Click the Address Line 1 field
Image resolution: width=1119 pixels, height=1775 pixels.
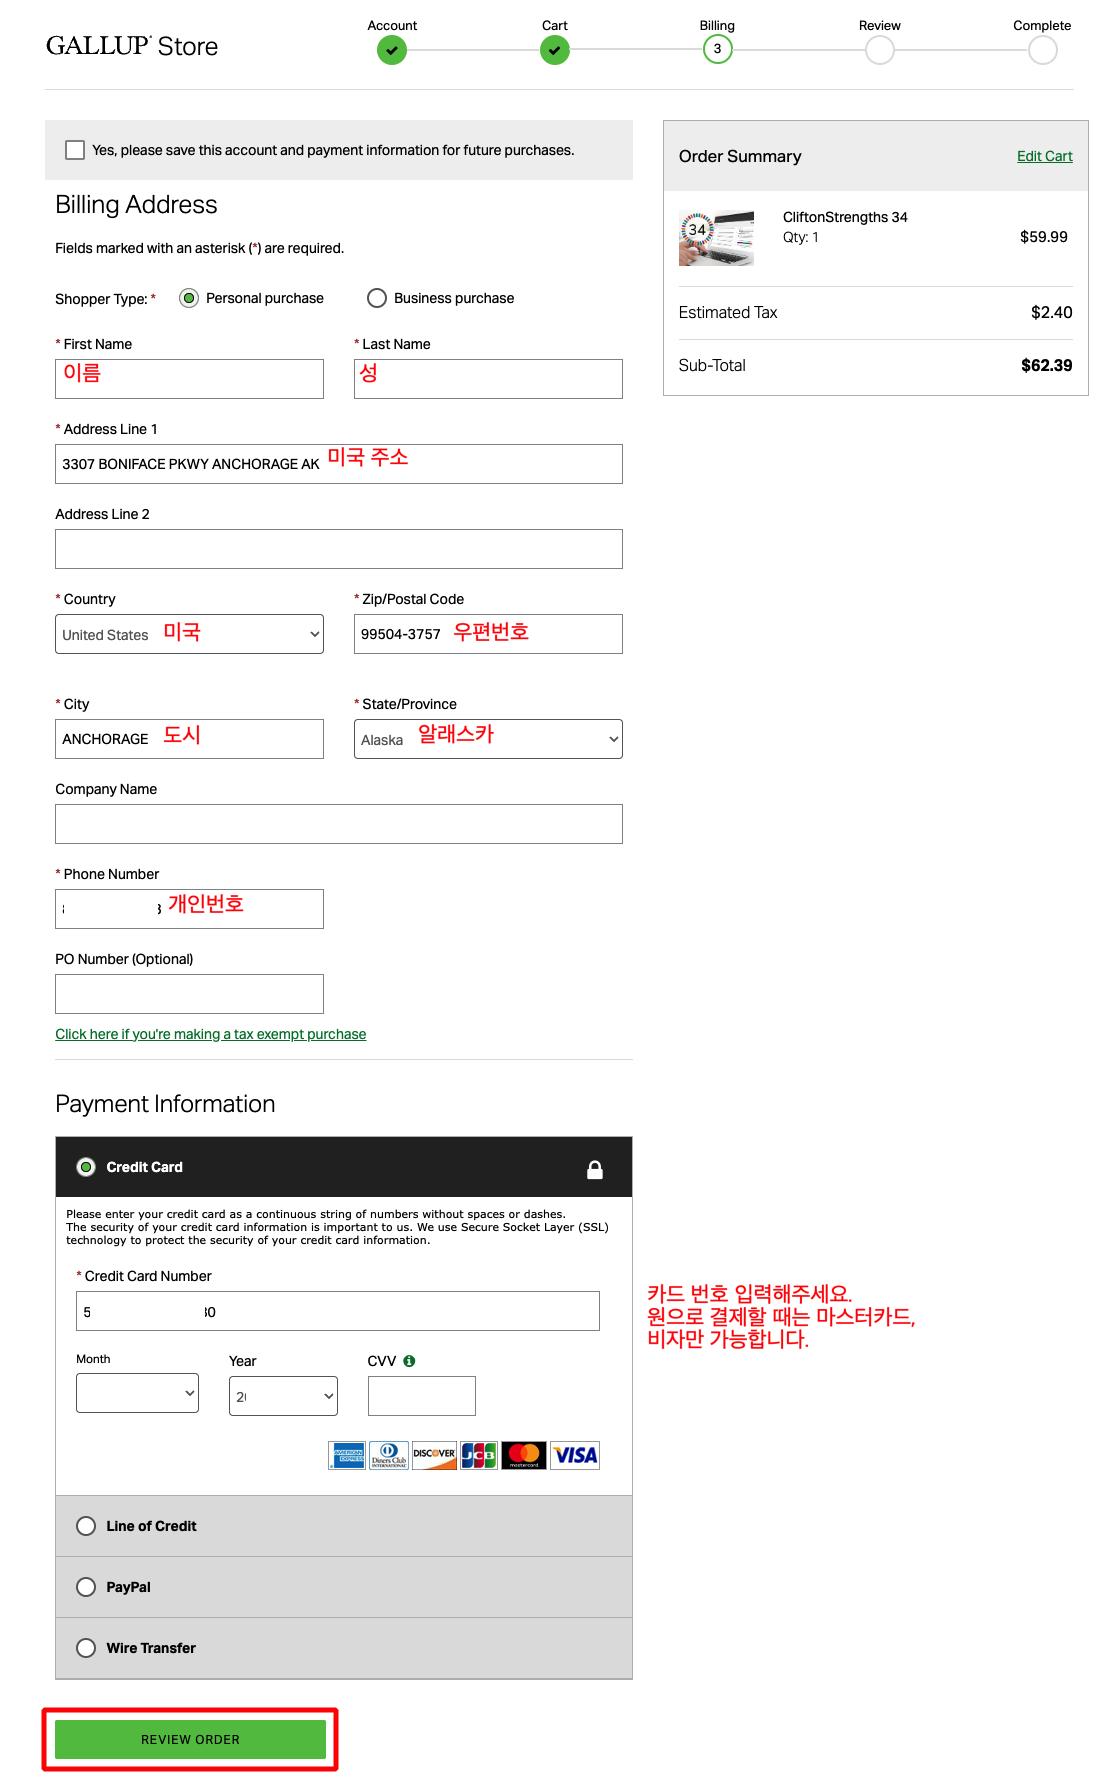pyautogui.click(x=339, y=464)
